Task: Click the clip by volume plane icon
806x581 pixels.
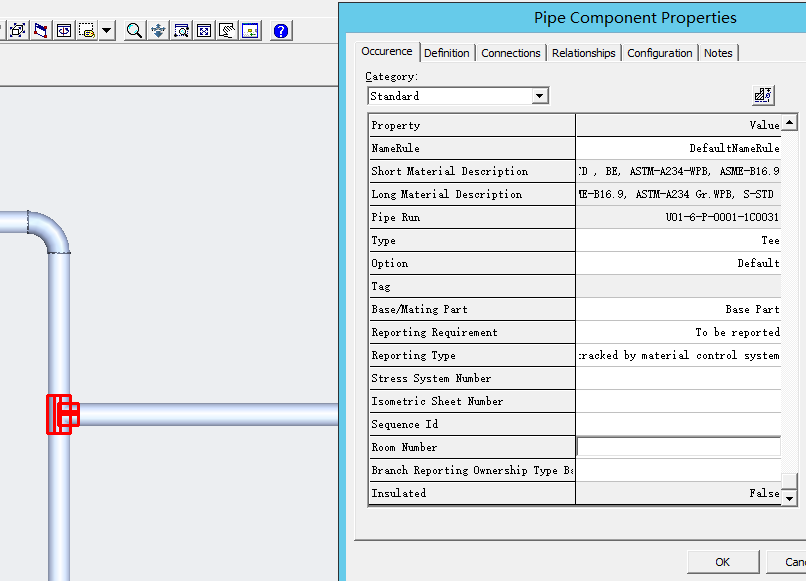Action: 41,31
